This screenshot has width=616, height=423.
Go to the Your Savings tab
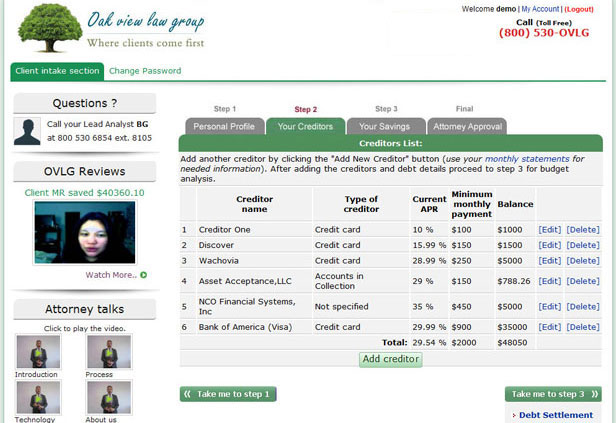tap(385, 126)
